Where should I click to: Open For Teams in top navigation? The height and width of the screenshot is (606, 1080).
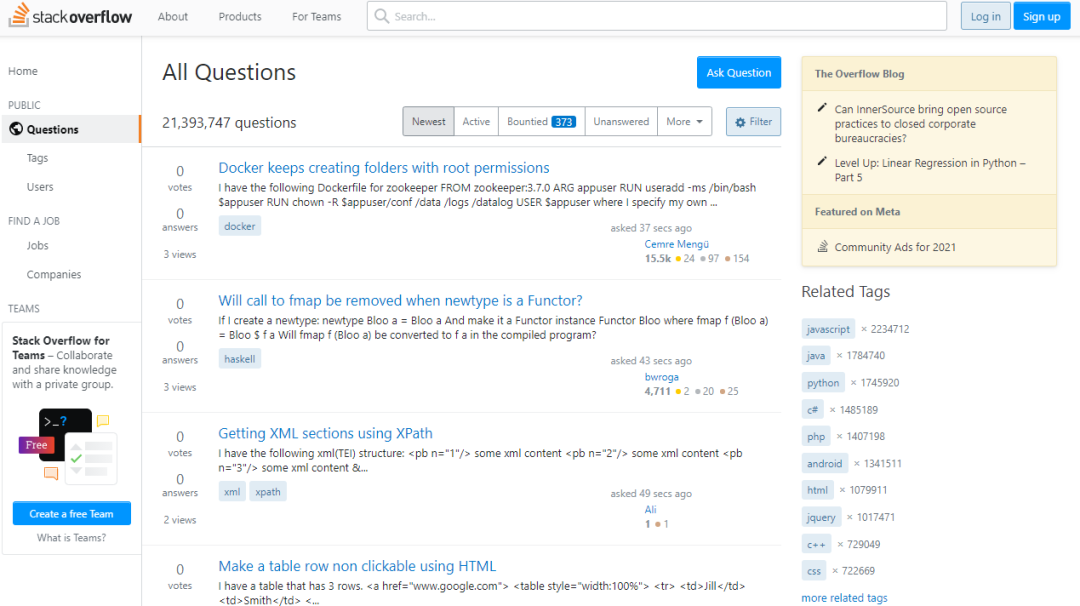tap(316, 17)
